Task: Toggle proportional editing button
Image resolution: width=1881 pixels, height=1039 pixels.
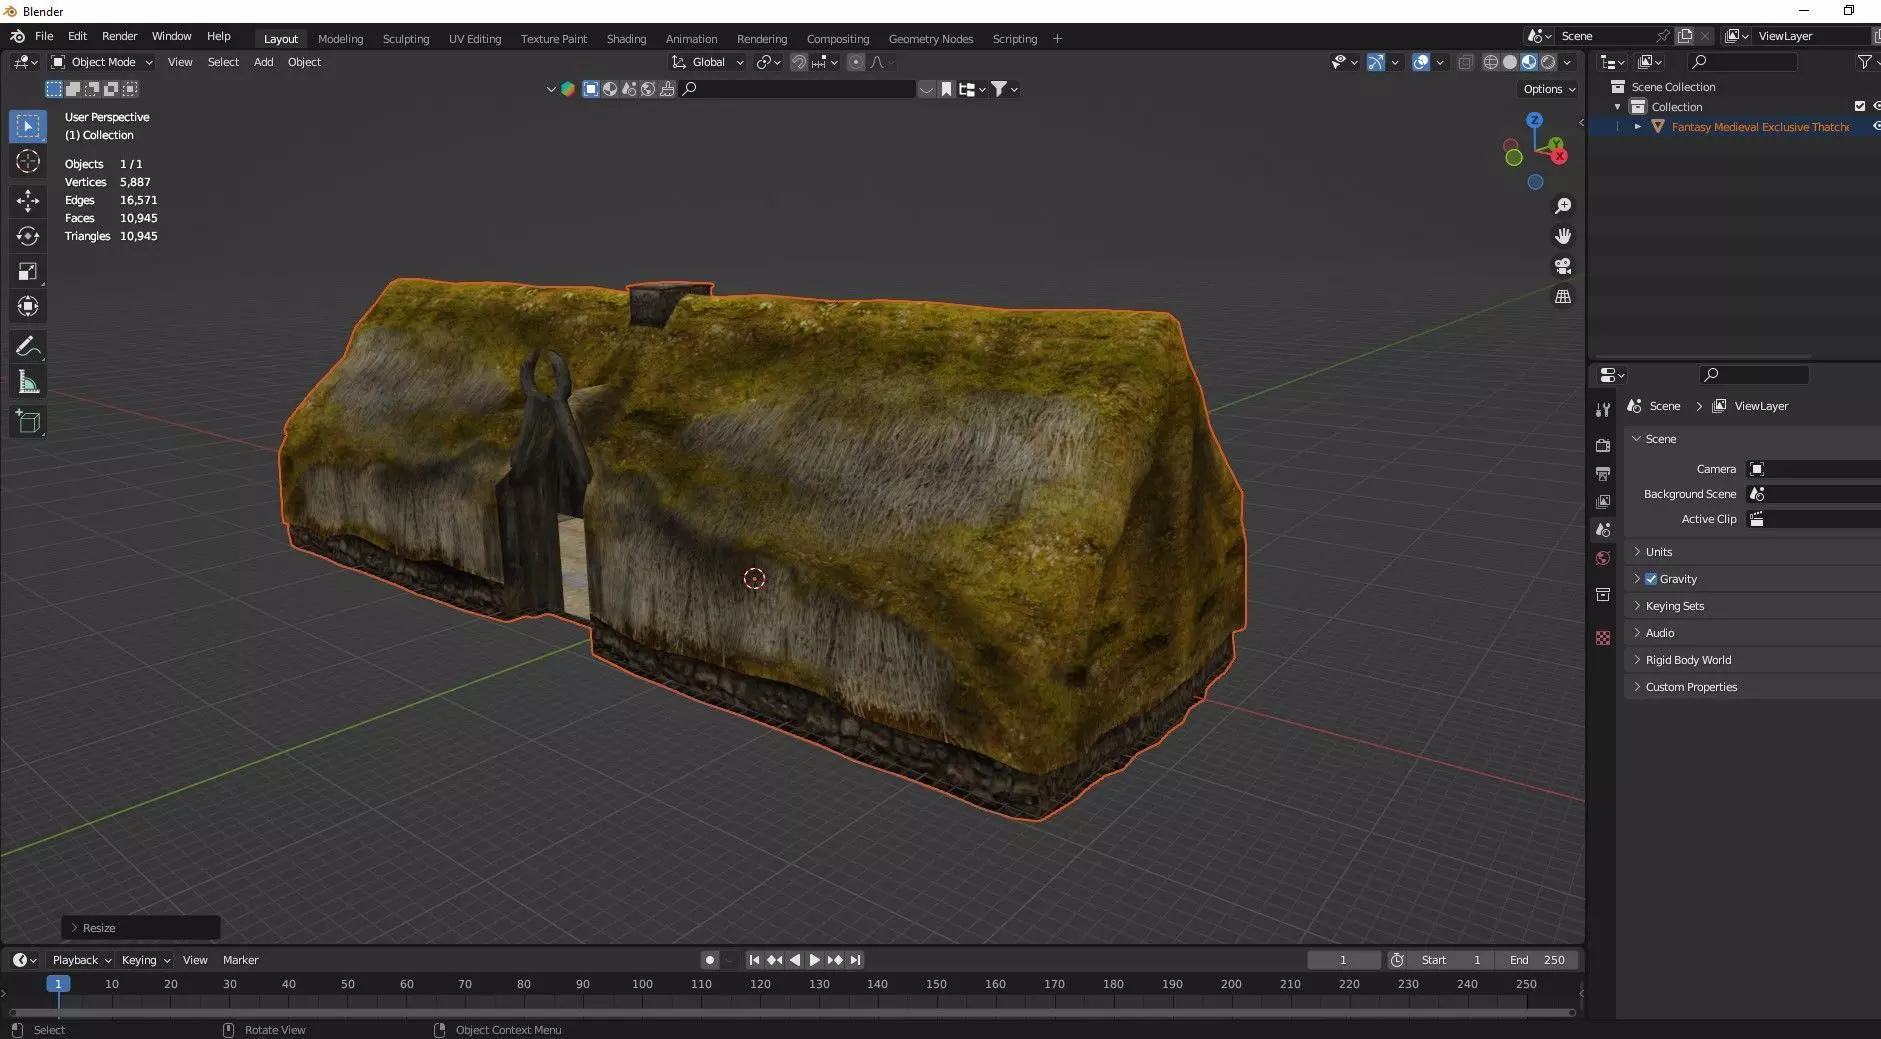Action: 856,62
